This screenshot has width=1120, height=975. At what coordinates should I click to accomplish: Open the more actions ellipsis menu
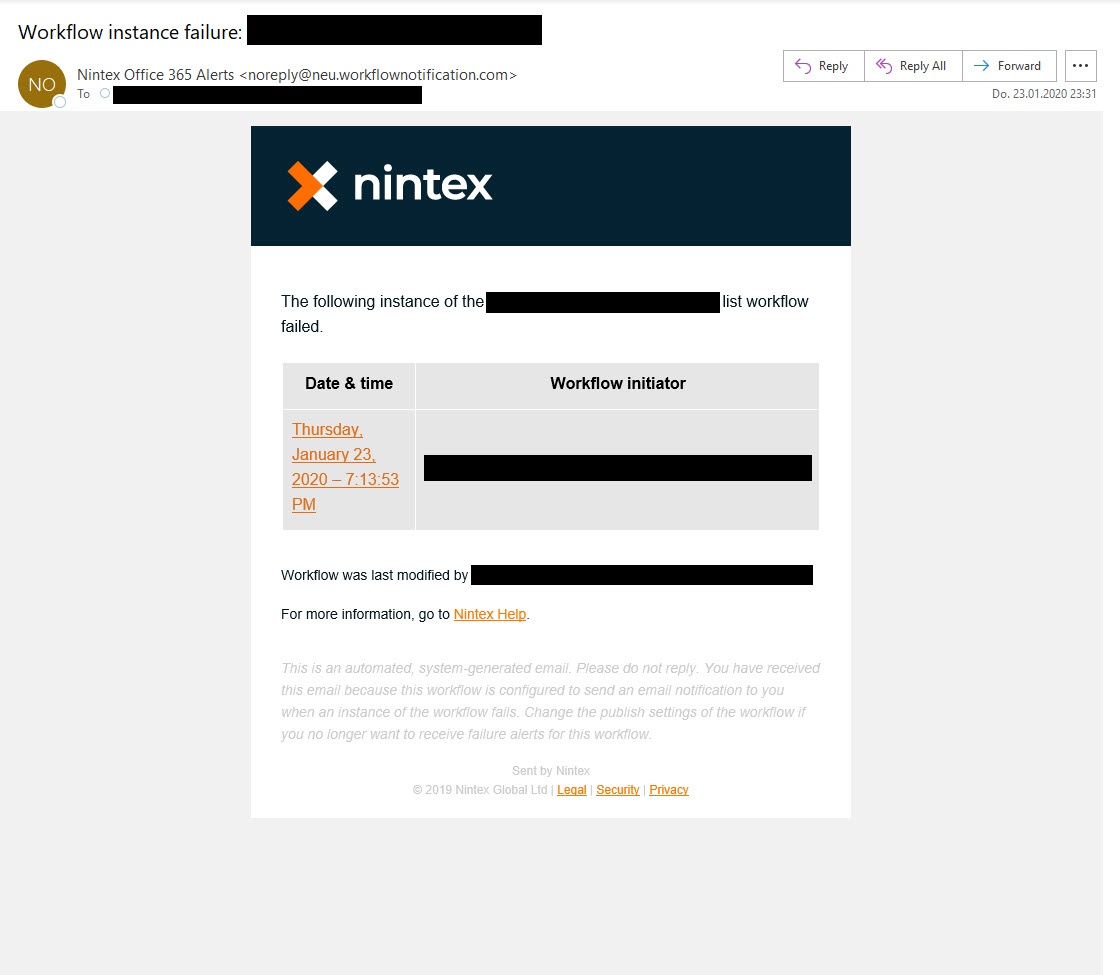coord(1081,66)
